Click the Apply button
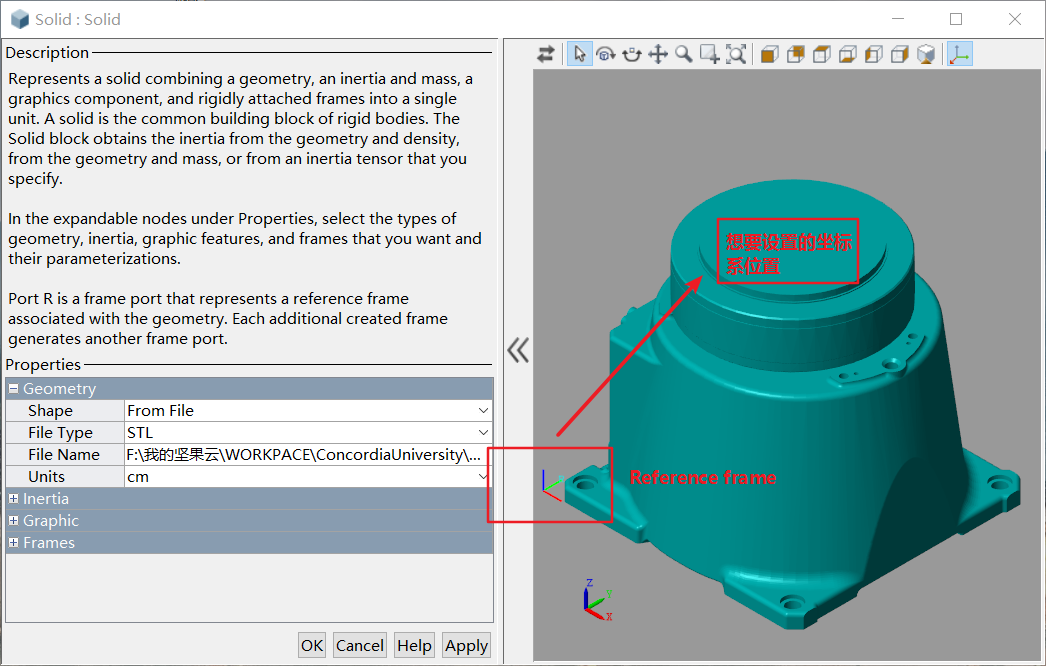Screen dimensions: 1046x666 coord(466,645)
